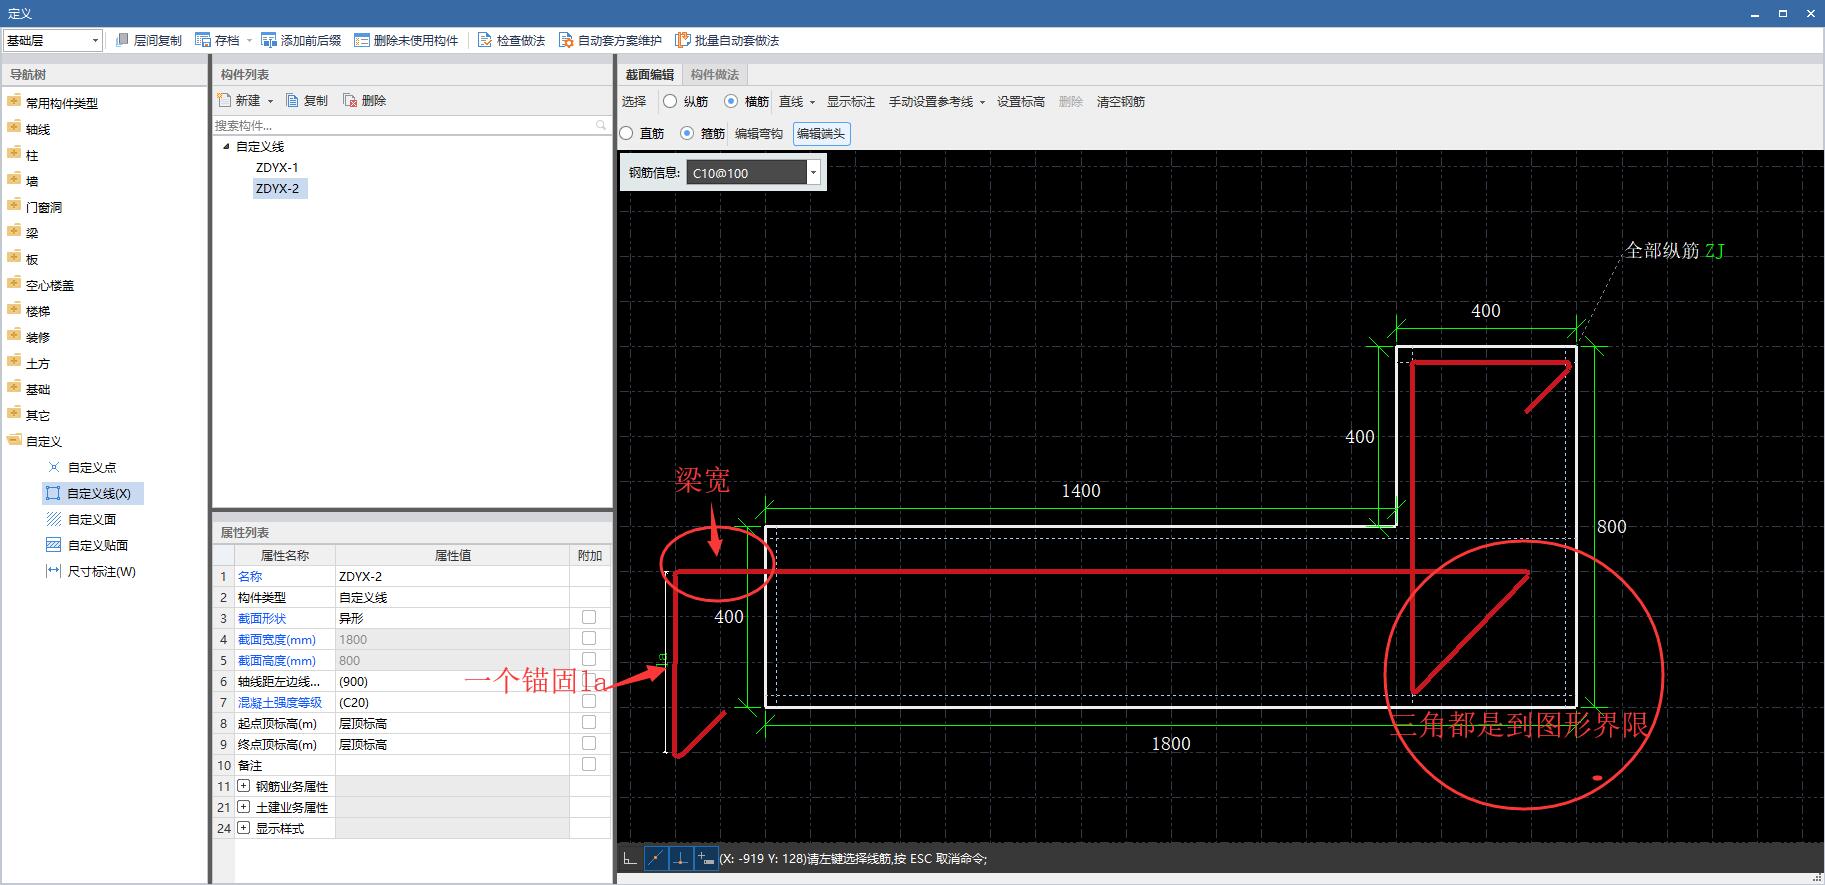Select 尺寸标注(W) in navigation tree

click(91, 571)
